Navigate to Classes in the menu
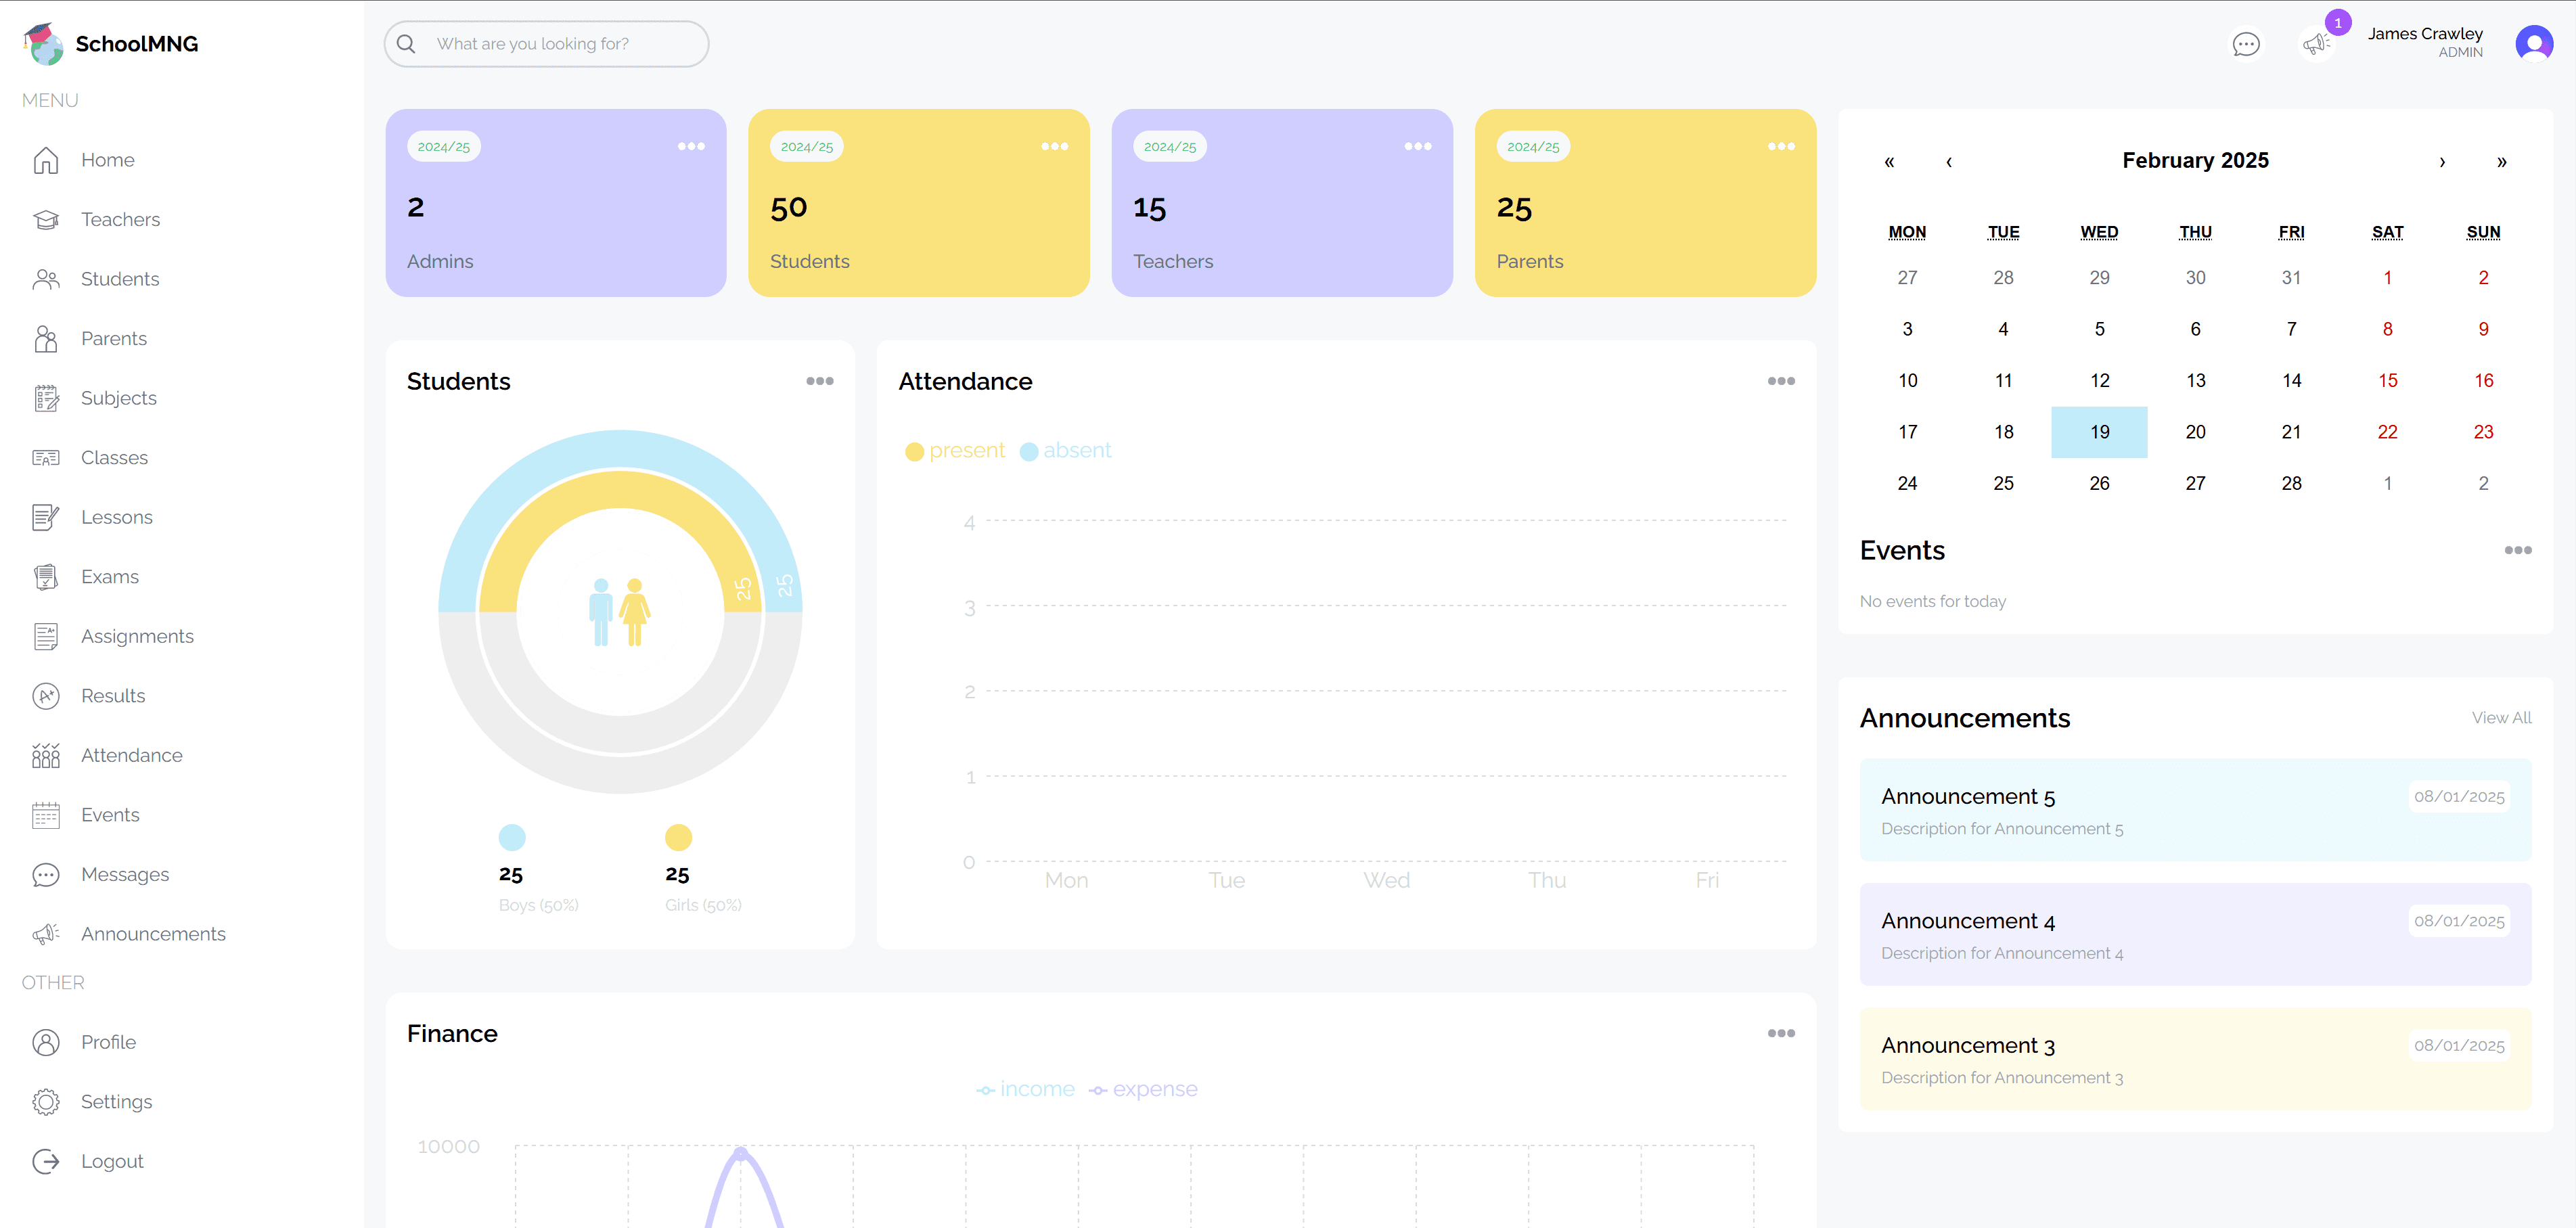The height and width of the screenshot is (1228, 2576). click(114, 458)
